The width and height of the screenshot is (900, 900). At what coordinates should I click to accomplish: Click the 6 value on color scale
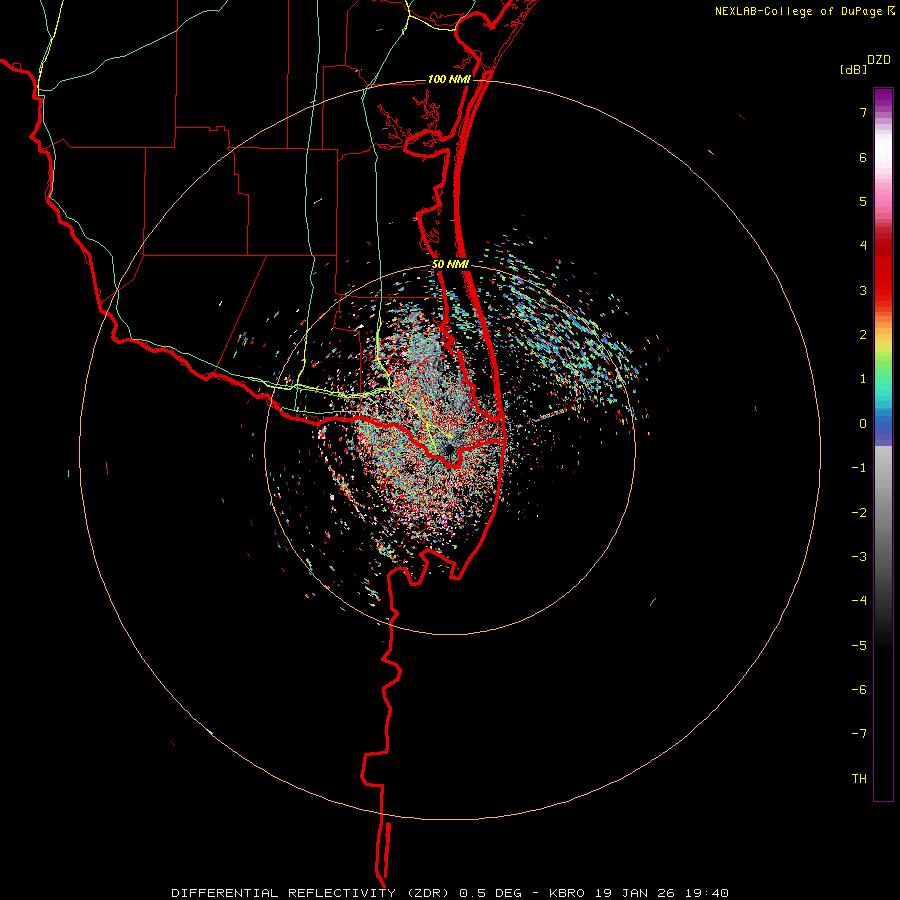pyautogui.click(x=863, y=157)
